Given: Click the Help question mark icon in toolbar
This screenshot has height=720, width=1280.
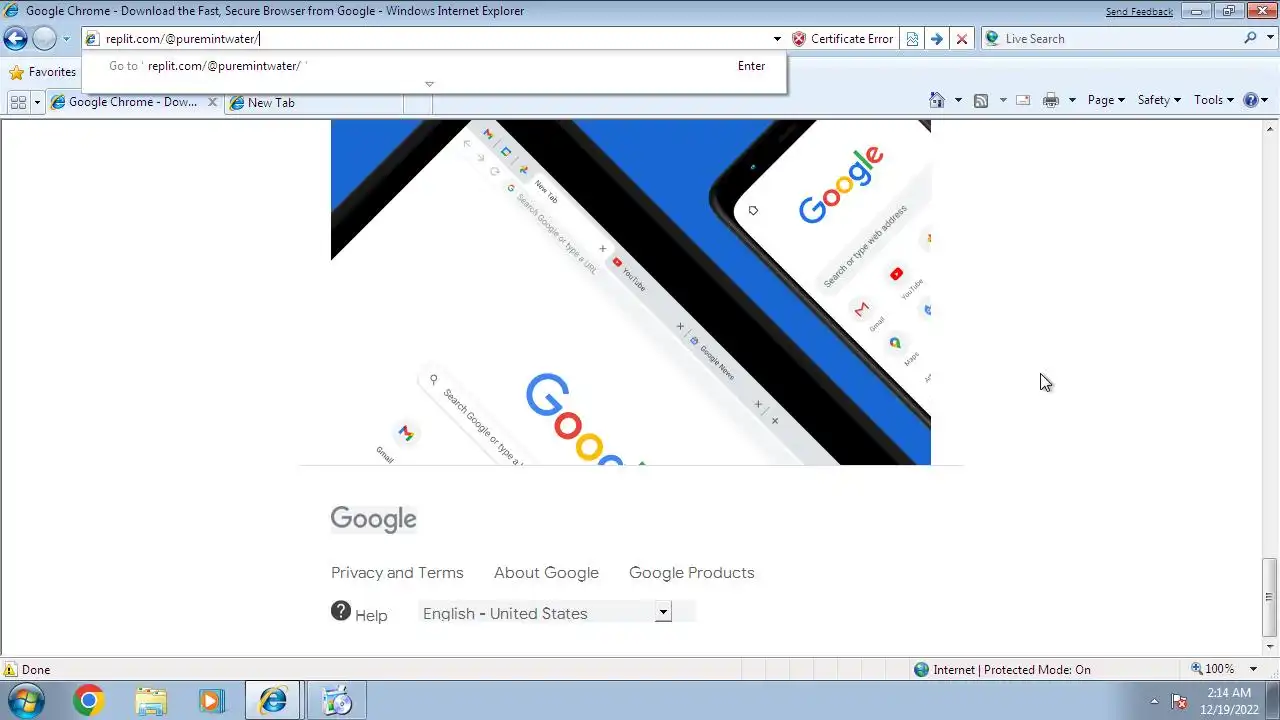Looking at the screenshot, I should (1250, 100).
